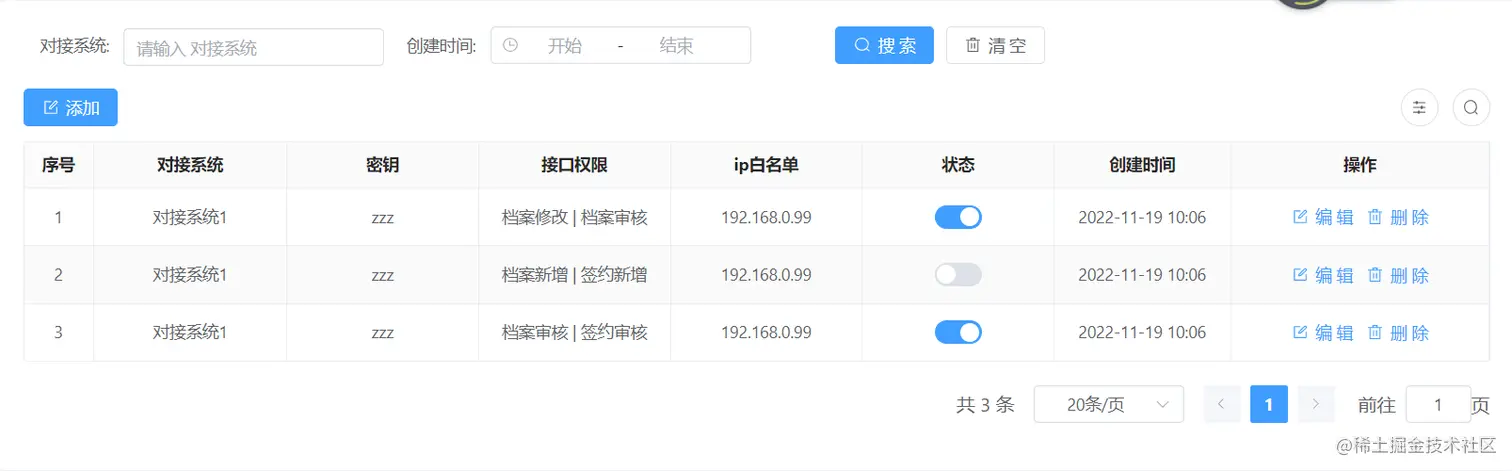Toggle the round search icon button

click(x=1470, y=107)
